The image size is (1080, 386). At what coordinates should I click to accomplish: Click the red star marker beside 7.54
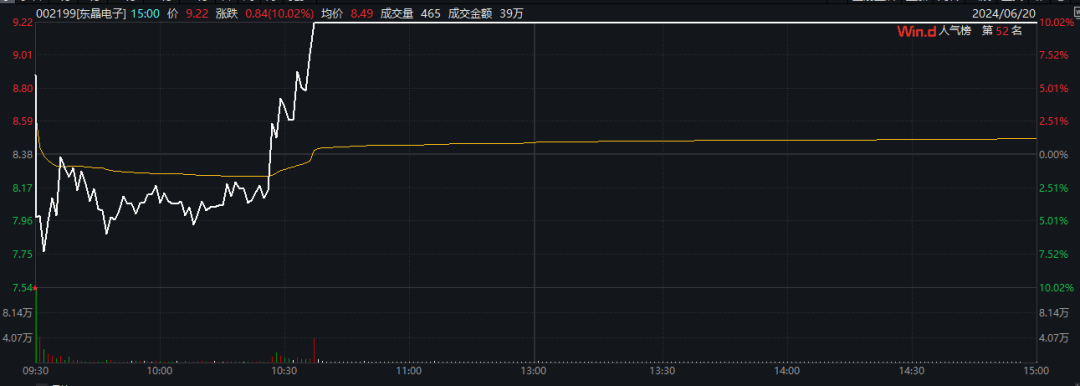[35, 287]
